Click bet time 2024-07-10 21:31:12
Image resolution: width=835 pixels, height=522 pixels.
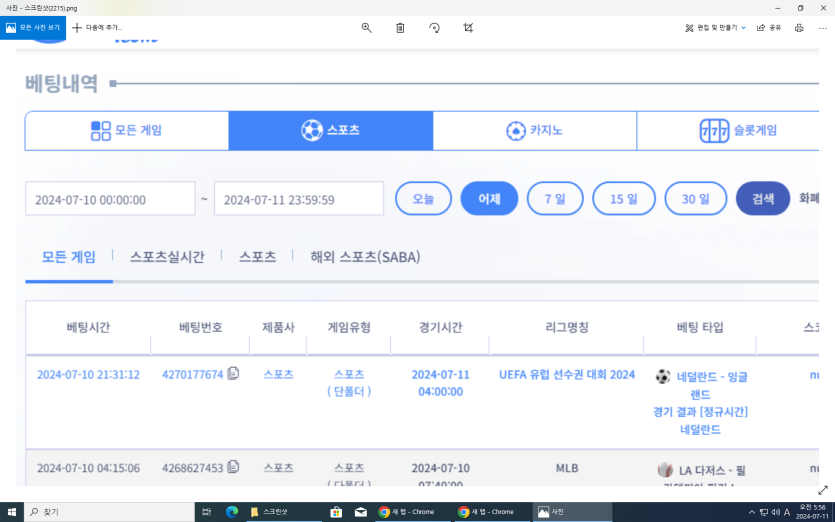coord(88,374)
